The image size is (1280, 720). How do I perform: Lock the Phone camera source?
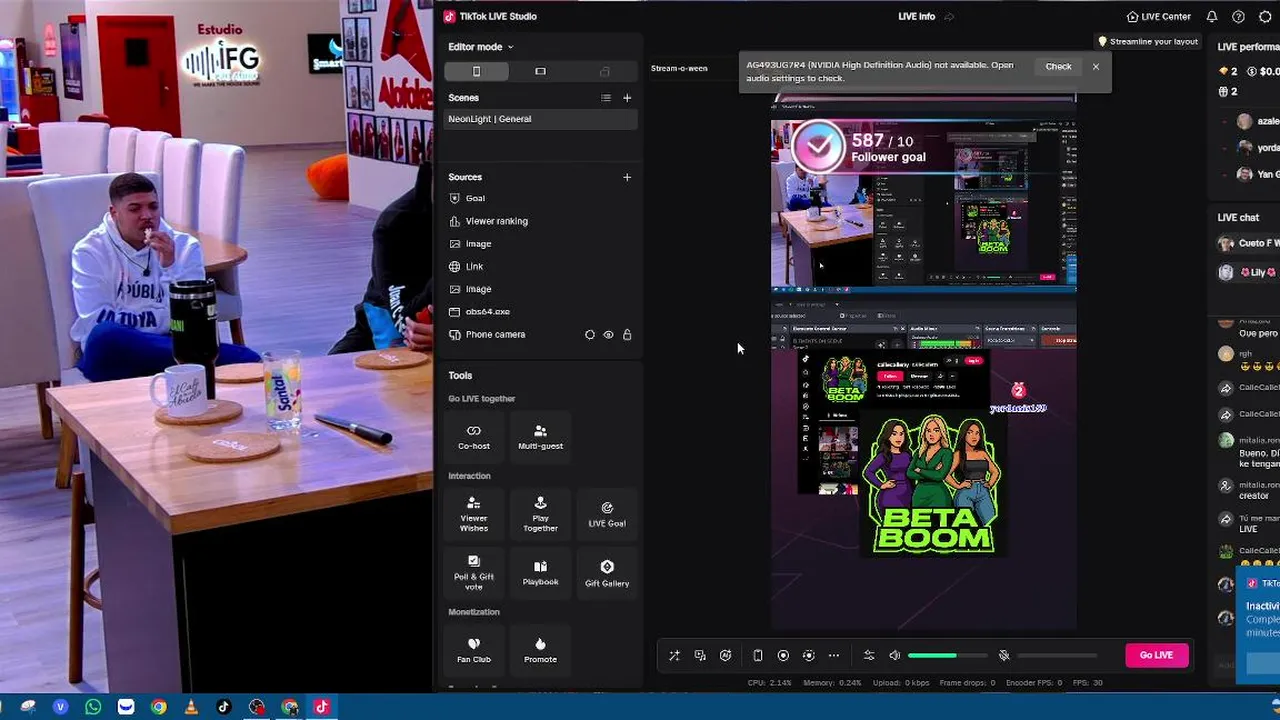click(x=627, y=335)
